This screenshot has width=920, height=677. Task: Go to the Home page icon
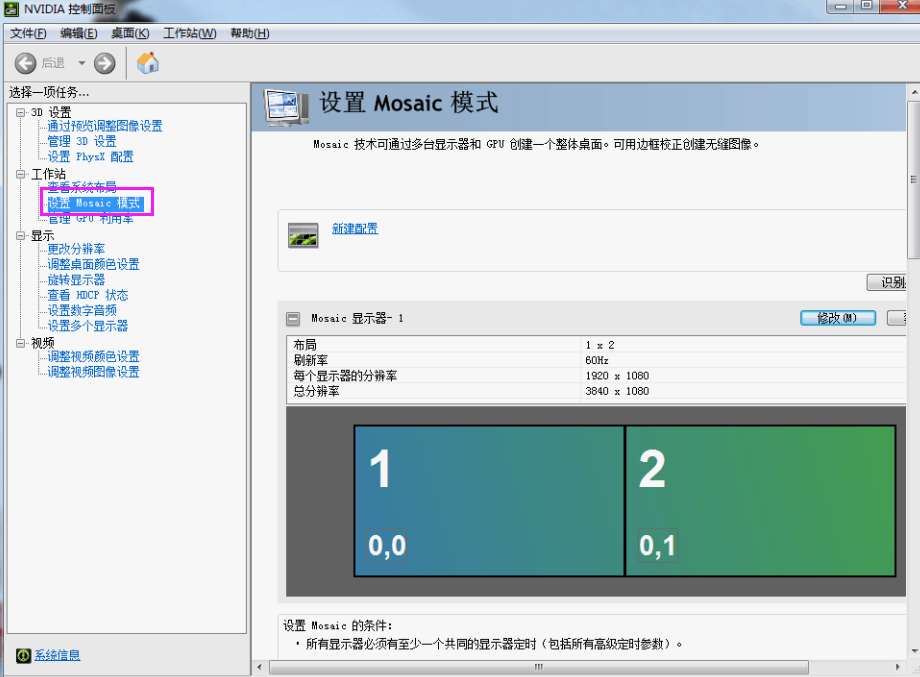point(148,63)
